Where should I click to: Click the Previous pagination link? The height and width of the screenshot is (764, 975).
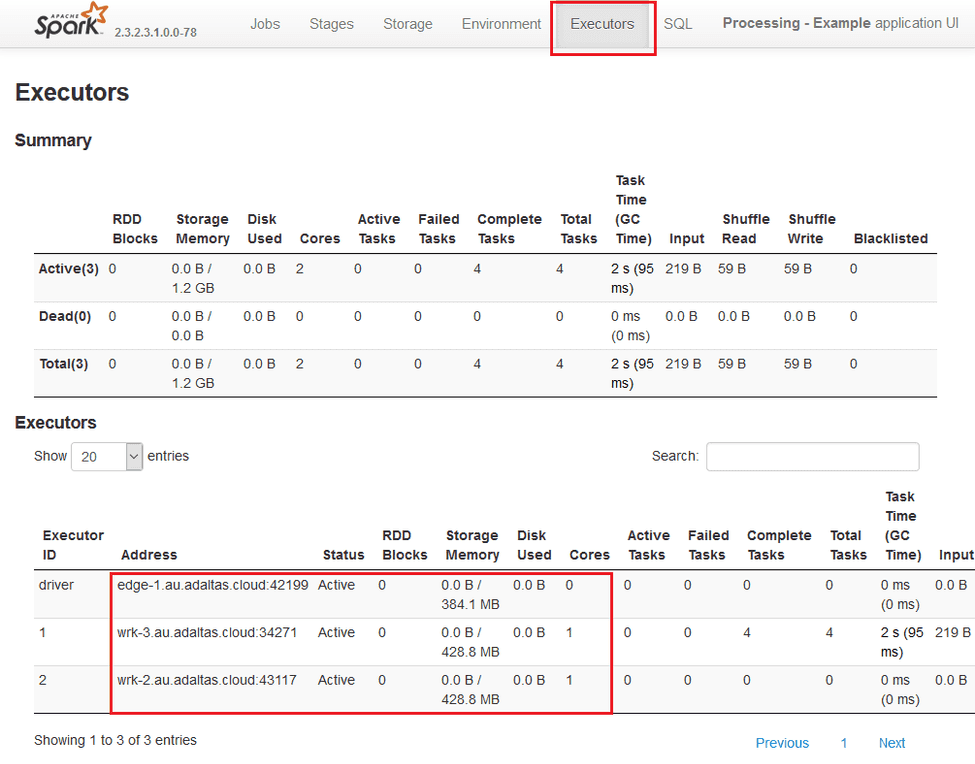[x=781, y=743]
